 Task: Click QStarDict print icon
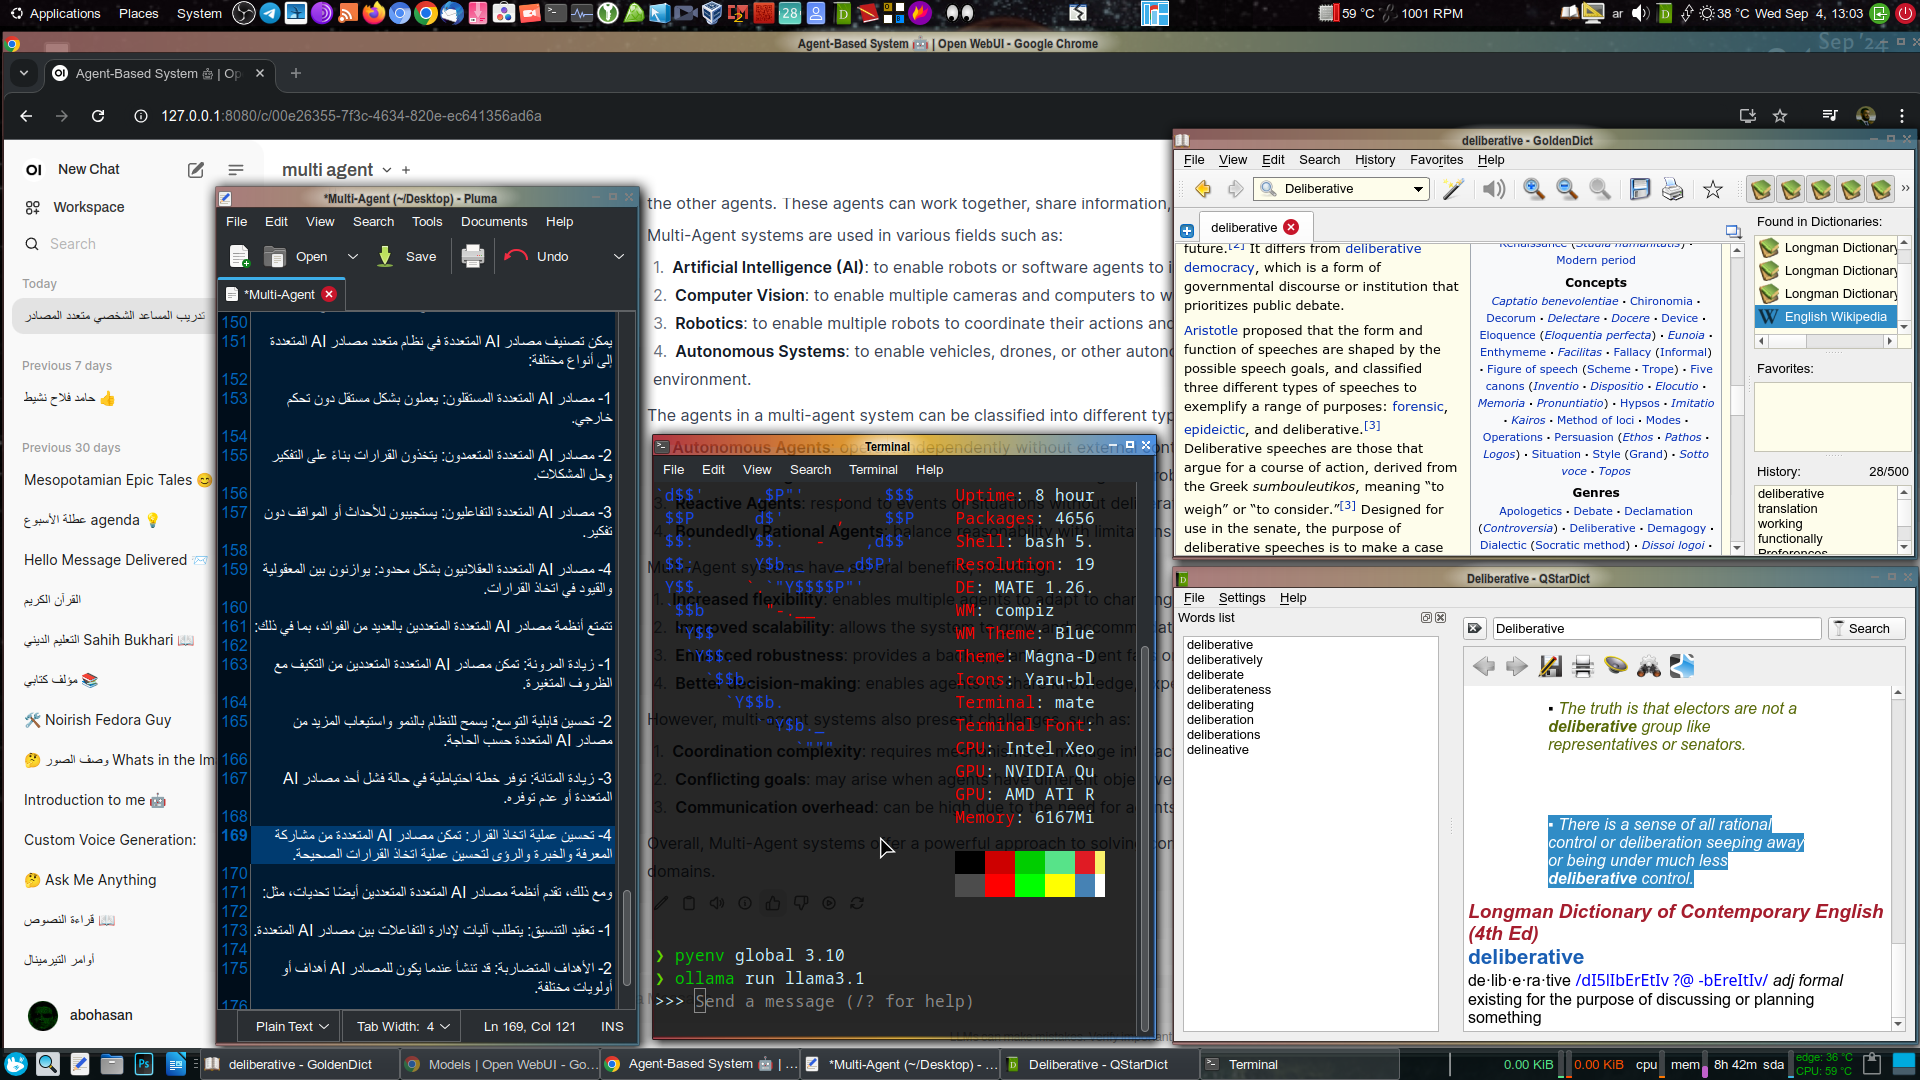(x=1583, y=666)
